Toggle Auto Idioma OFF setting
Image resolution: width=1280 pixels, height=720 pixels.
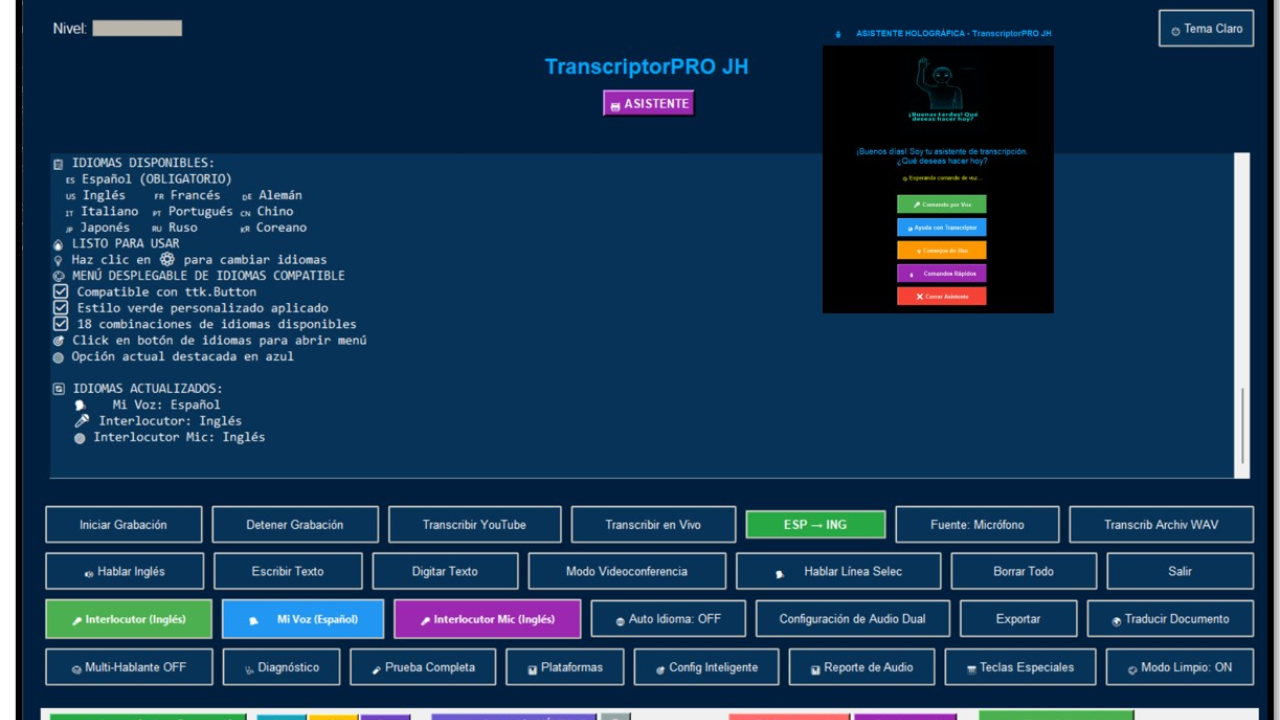tap(668, 619)
